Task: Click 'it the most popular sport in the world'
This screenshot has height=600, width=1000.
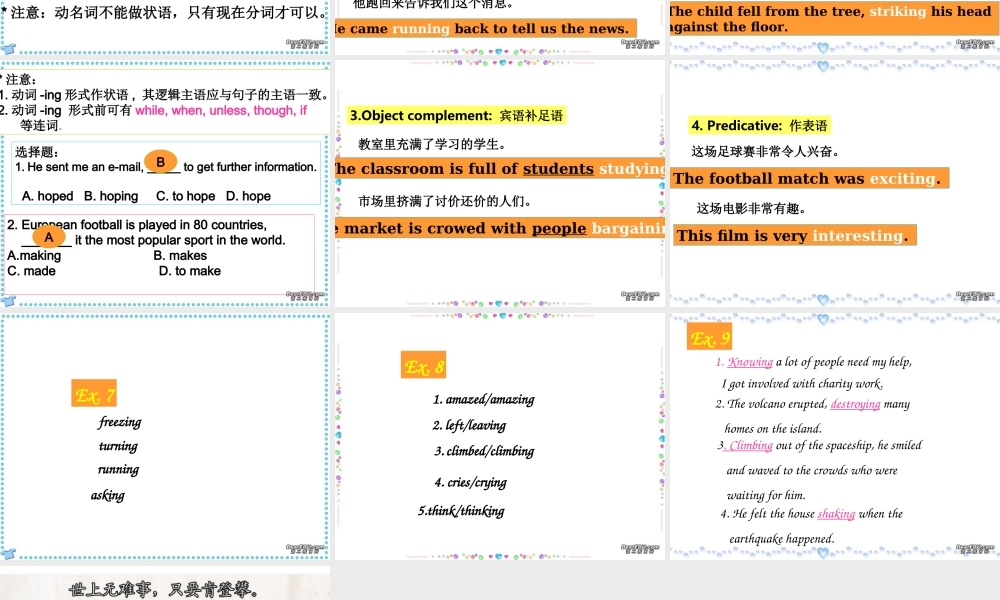Action: [x=180, y=240]
